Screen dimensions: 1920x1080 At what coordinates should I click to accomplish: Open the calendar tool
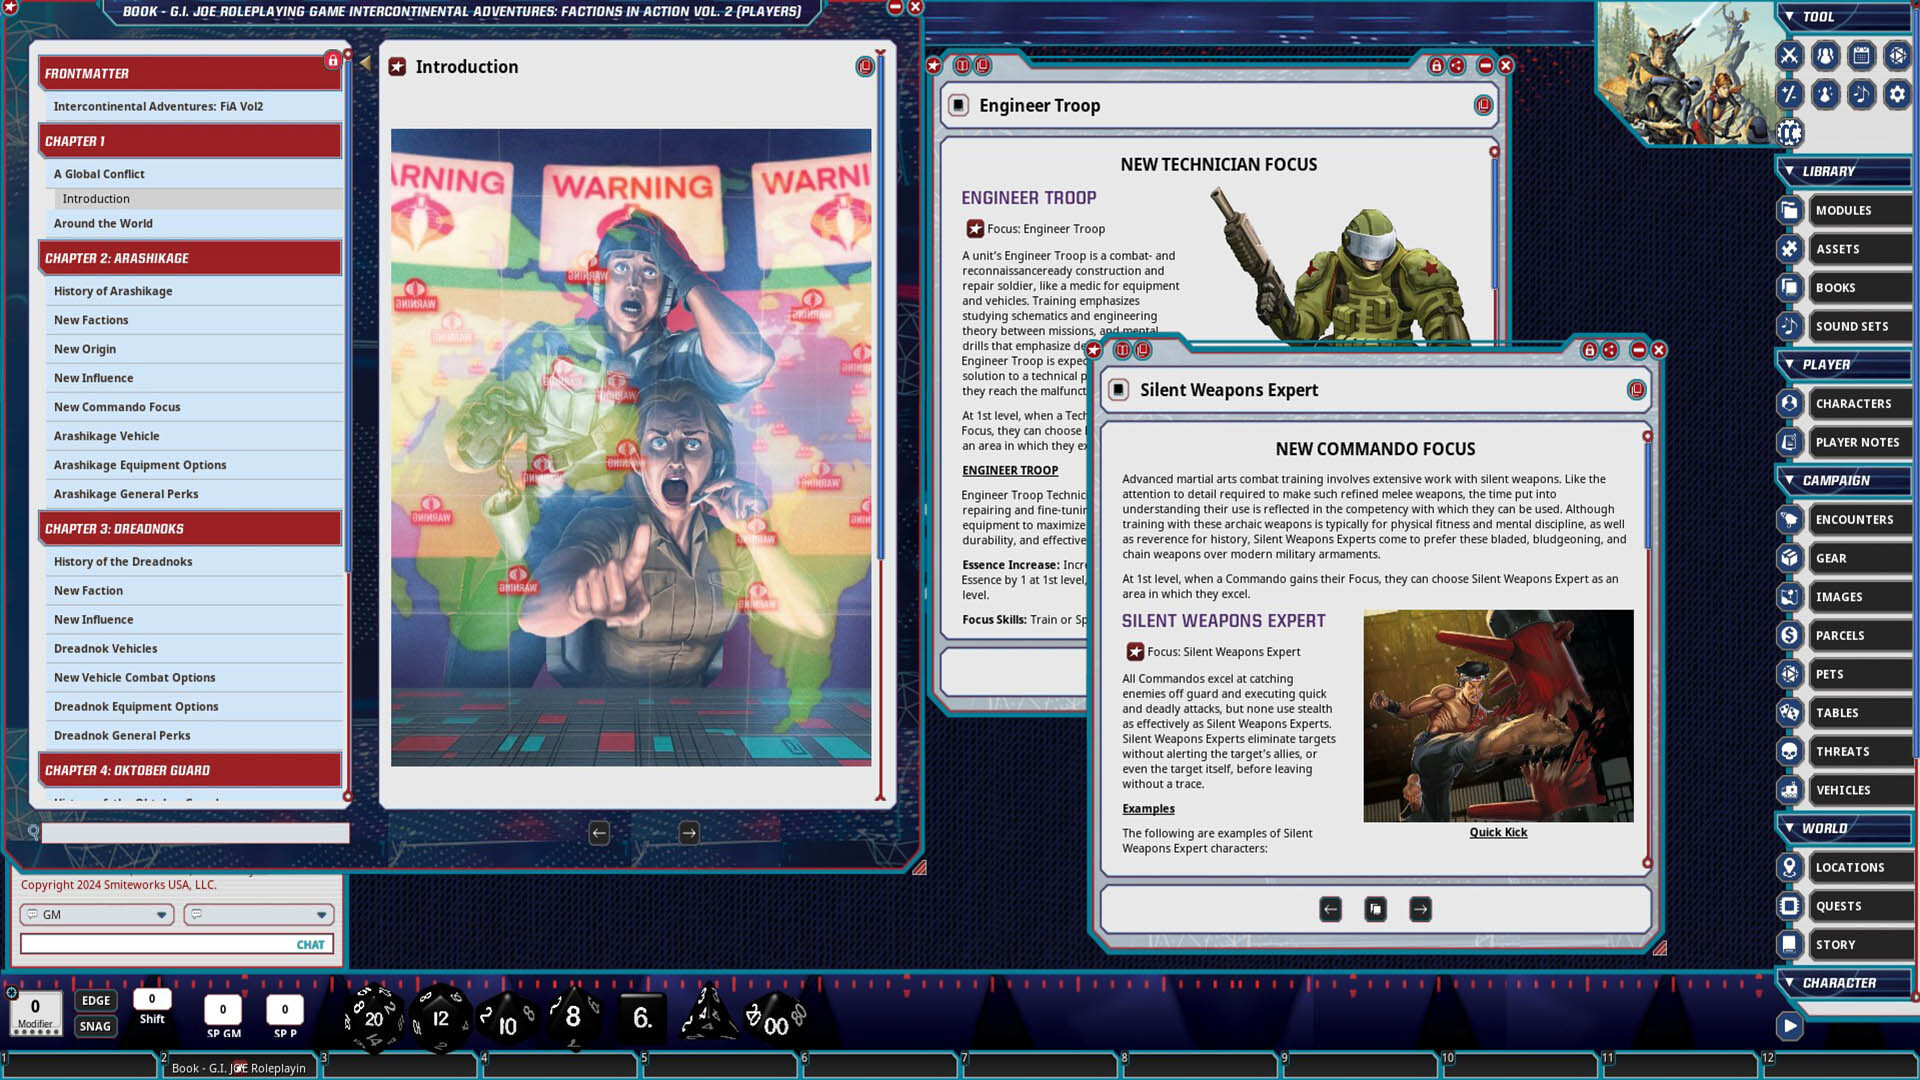point(1859,55)
